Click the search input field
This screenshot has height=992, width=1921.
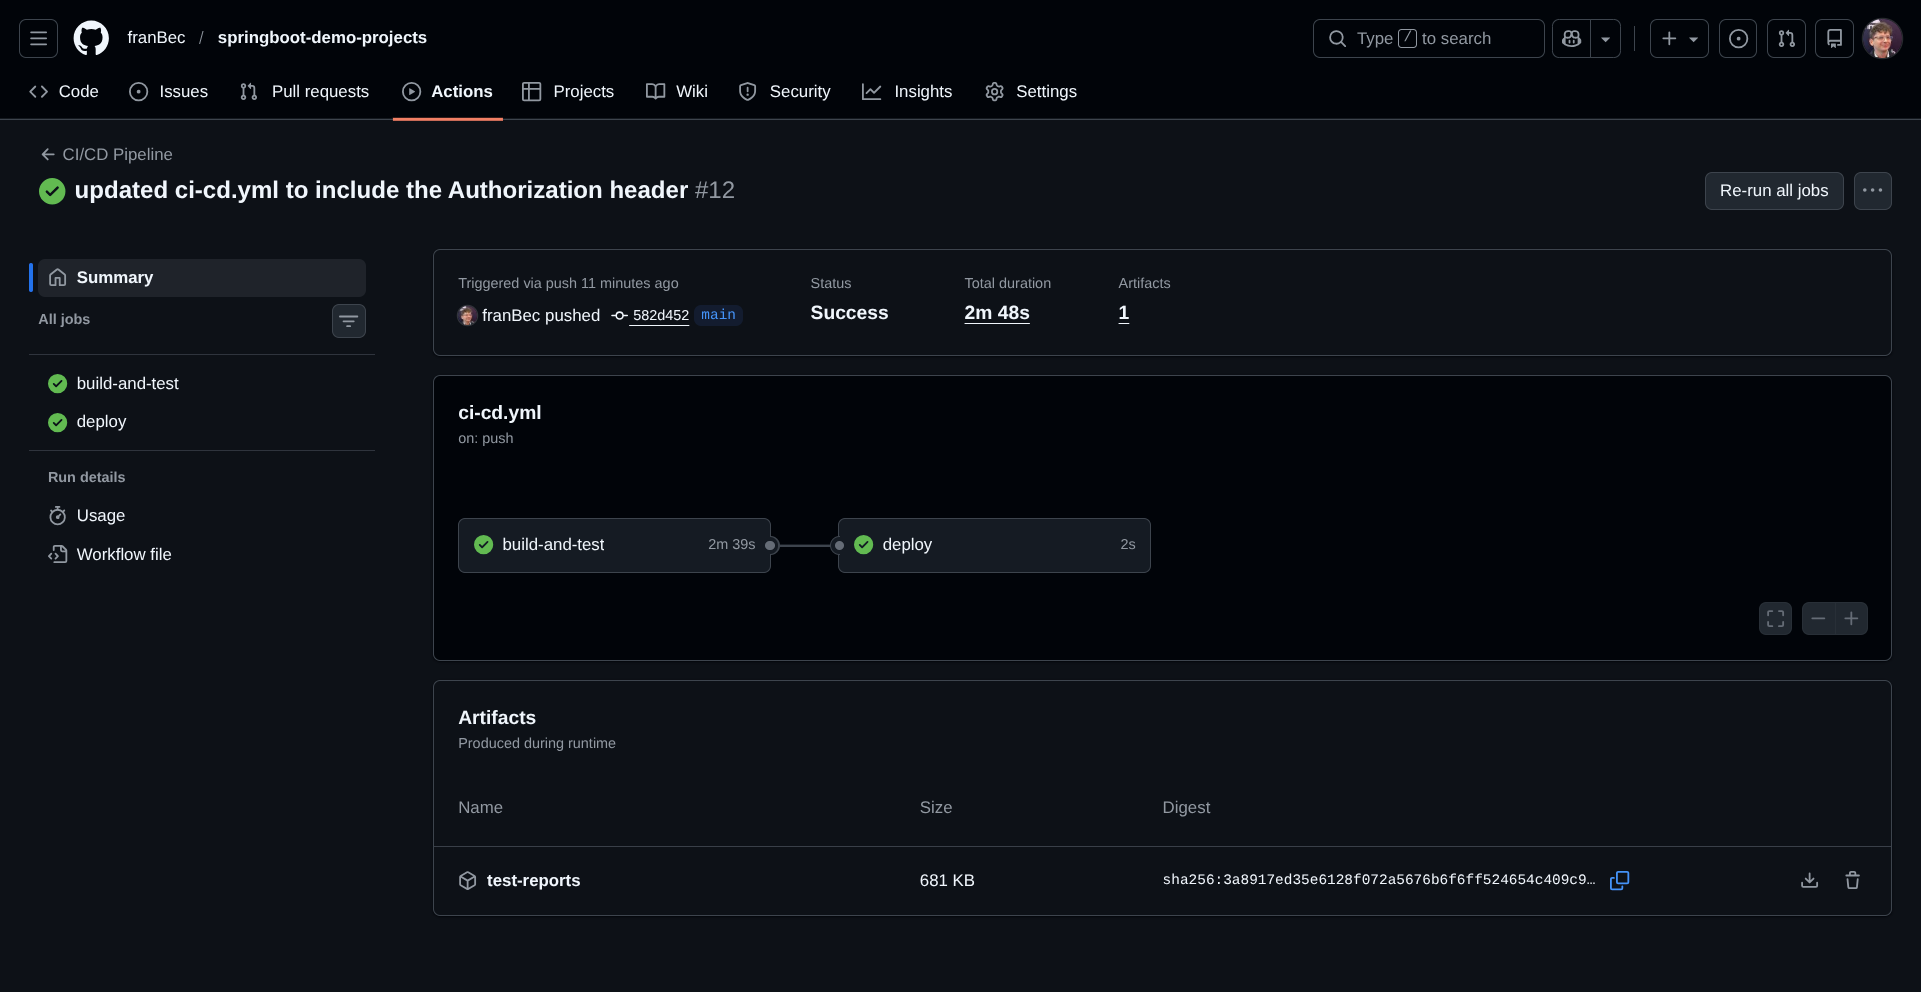pyautogui.click(x=1428, y=38)
